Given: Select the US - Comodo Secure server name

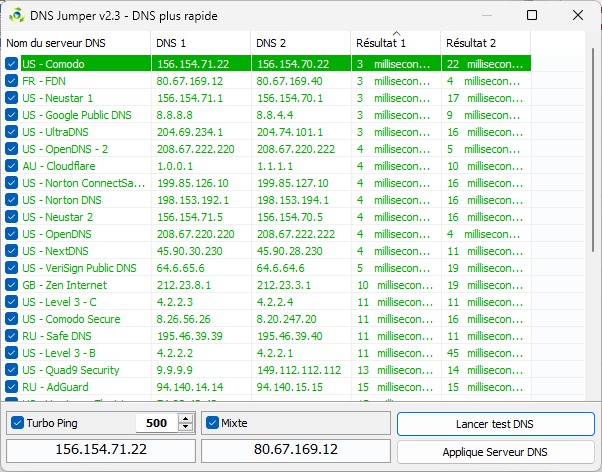Looking at the screenshot, I should tap(71, 319).
